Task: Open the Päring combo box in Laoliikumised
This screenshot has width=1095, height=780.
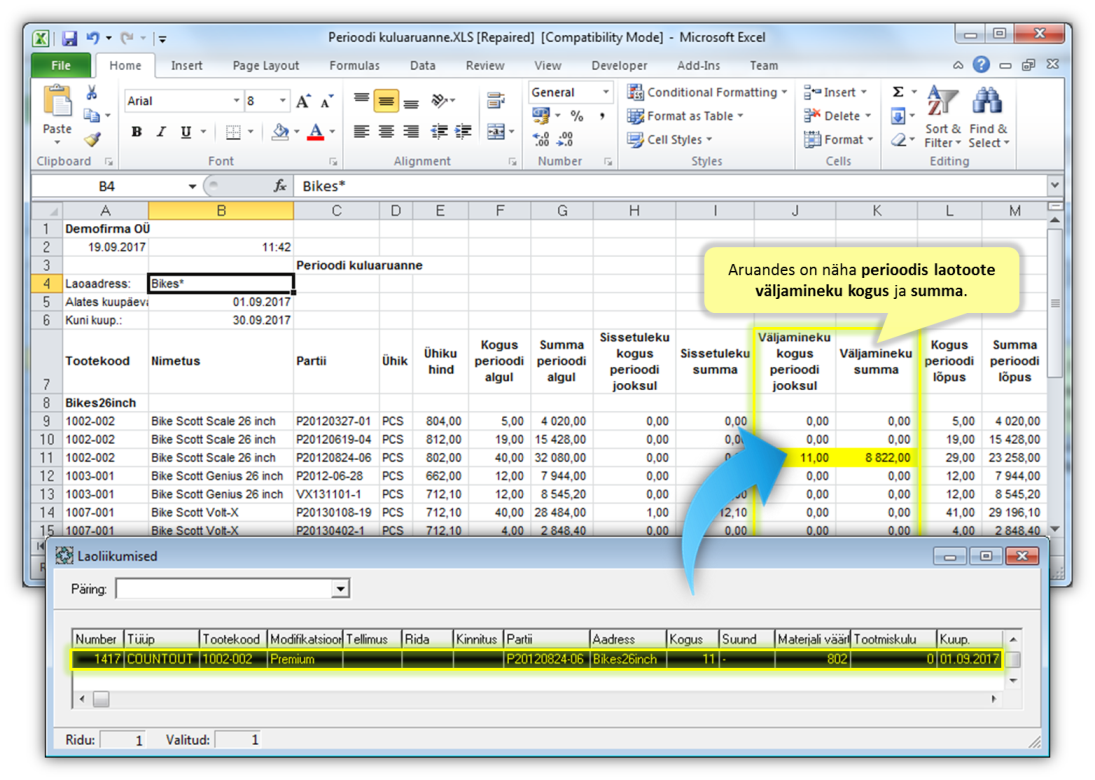Action: pyautogui.click(x=340, y=589)
